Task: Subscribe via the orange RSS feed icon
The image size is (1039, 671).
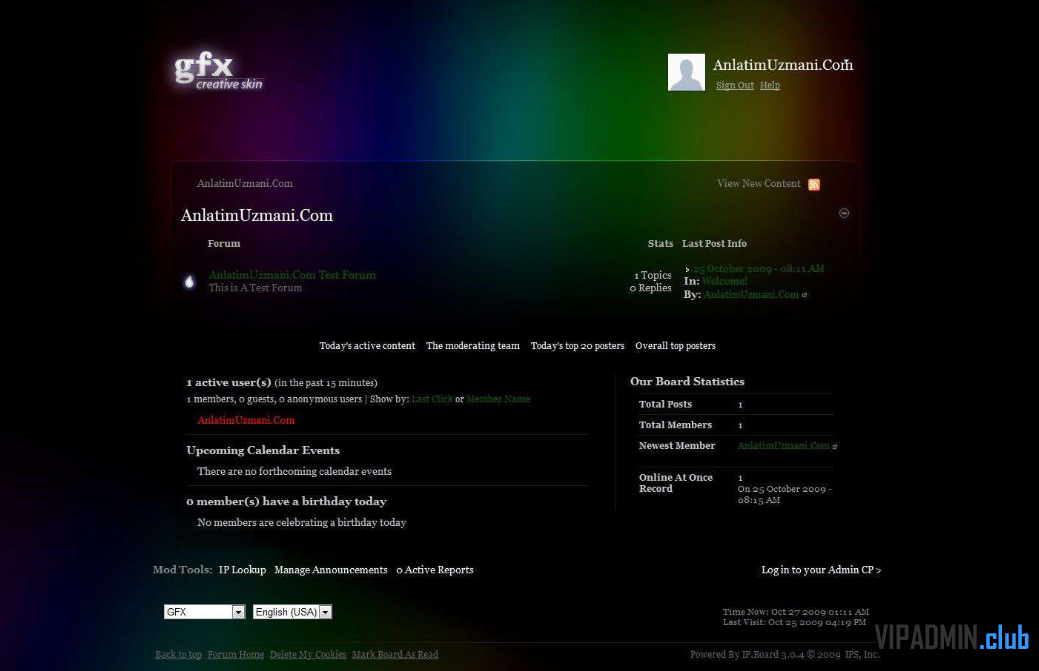Action: click(x=814, y=184)
